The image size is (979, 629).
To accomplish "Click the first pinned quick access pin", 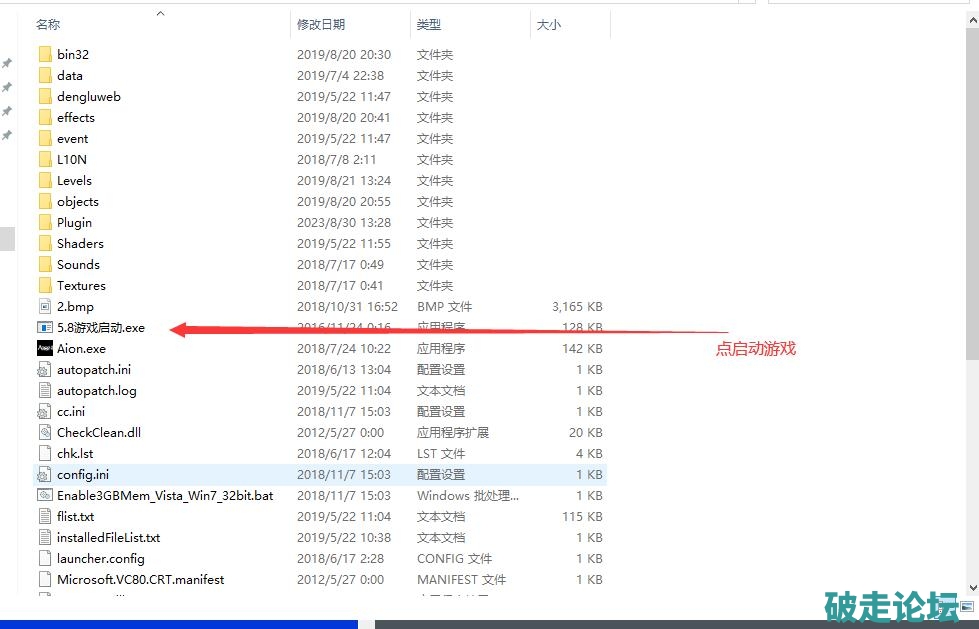I will (7, 63).
